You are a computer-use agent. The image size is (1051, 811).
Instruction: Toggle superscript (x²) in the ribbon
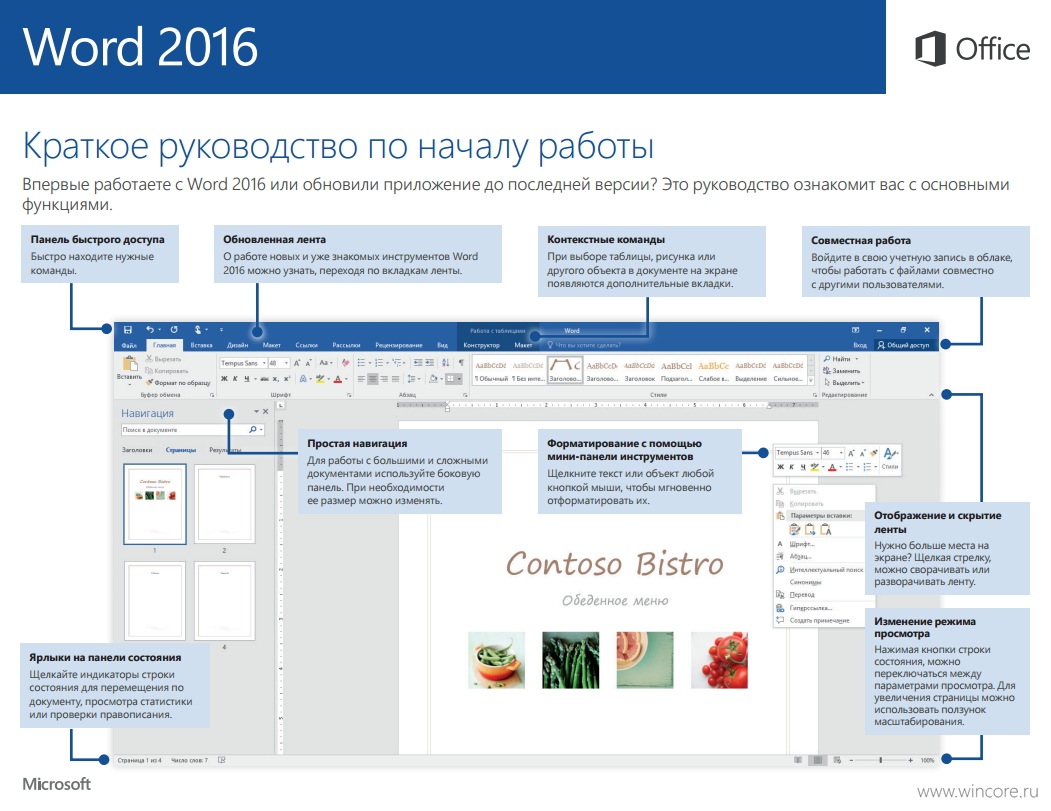(287, 379)
